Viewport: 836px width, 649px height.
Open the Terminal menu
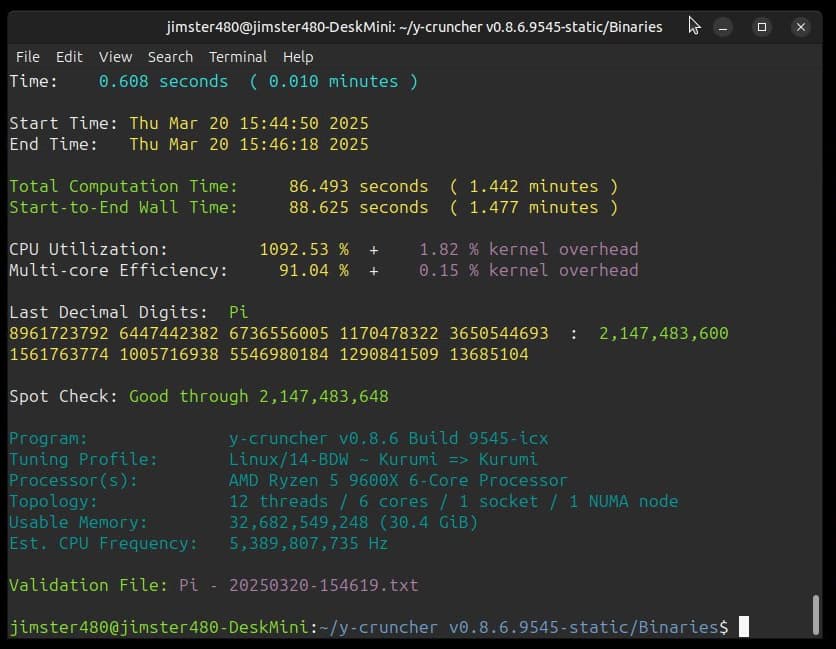[237, 57]
